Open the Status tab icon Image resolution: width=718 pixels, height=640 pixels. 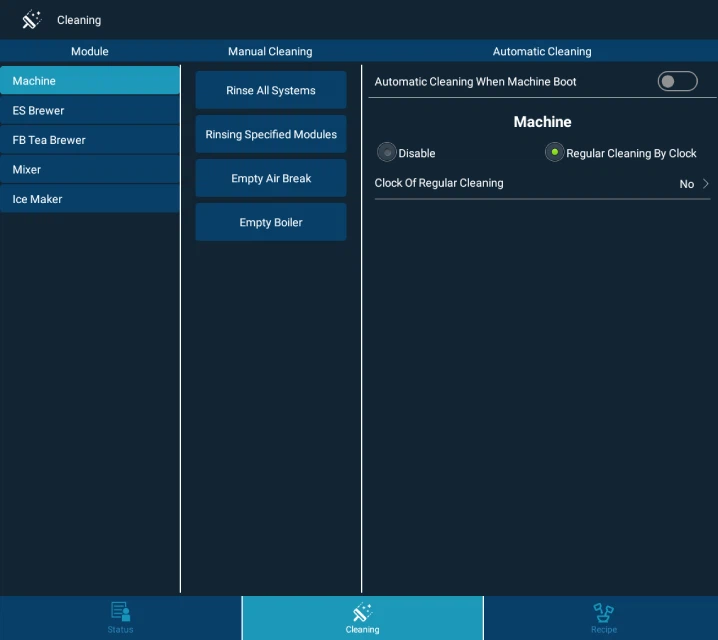(120, 612)
